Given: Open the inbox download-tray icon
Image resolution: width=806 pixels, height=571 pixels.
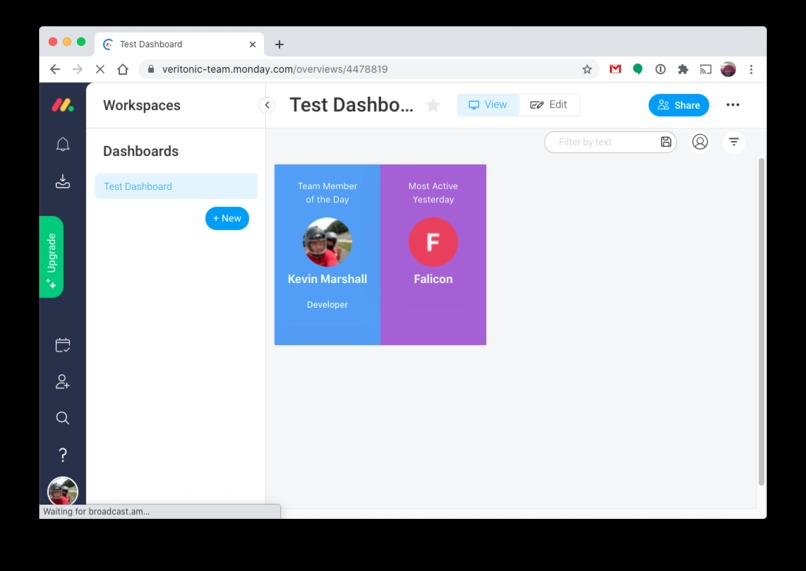Looking at the screenshot, I should pyautogui.click(x=63, y=181).
